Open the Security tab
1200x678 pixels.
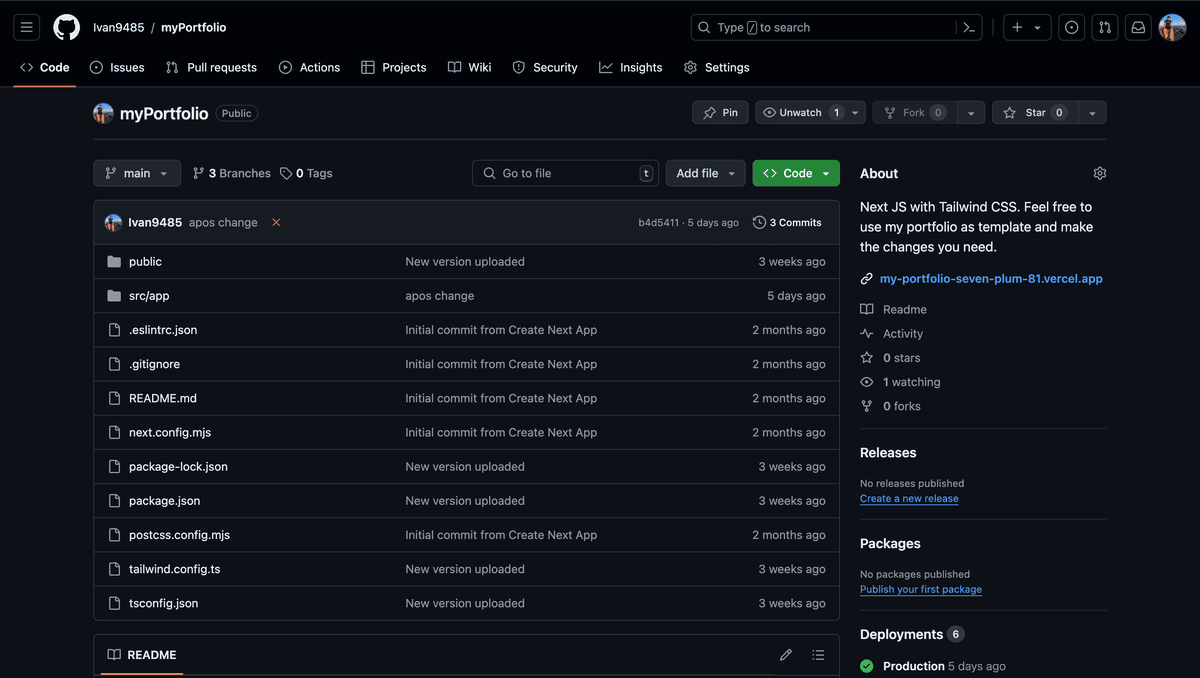[x=545, y=67]
